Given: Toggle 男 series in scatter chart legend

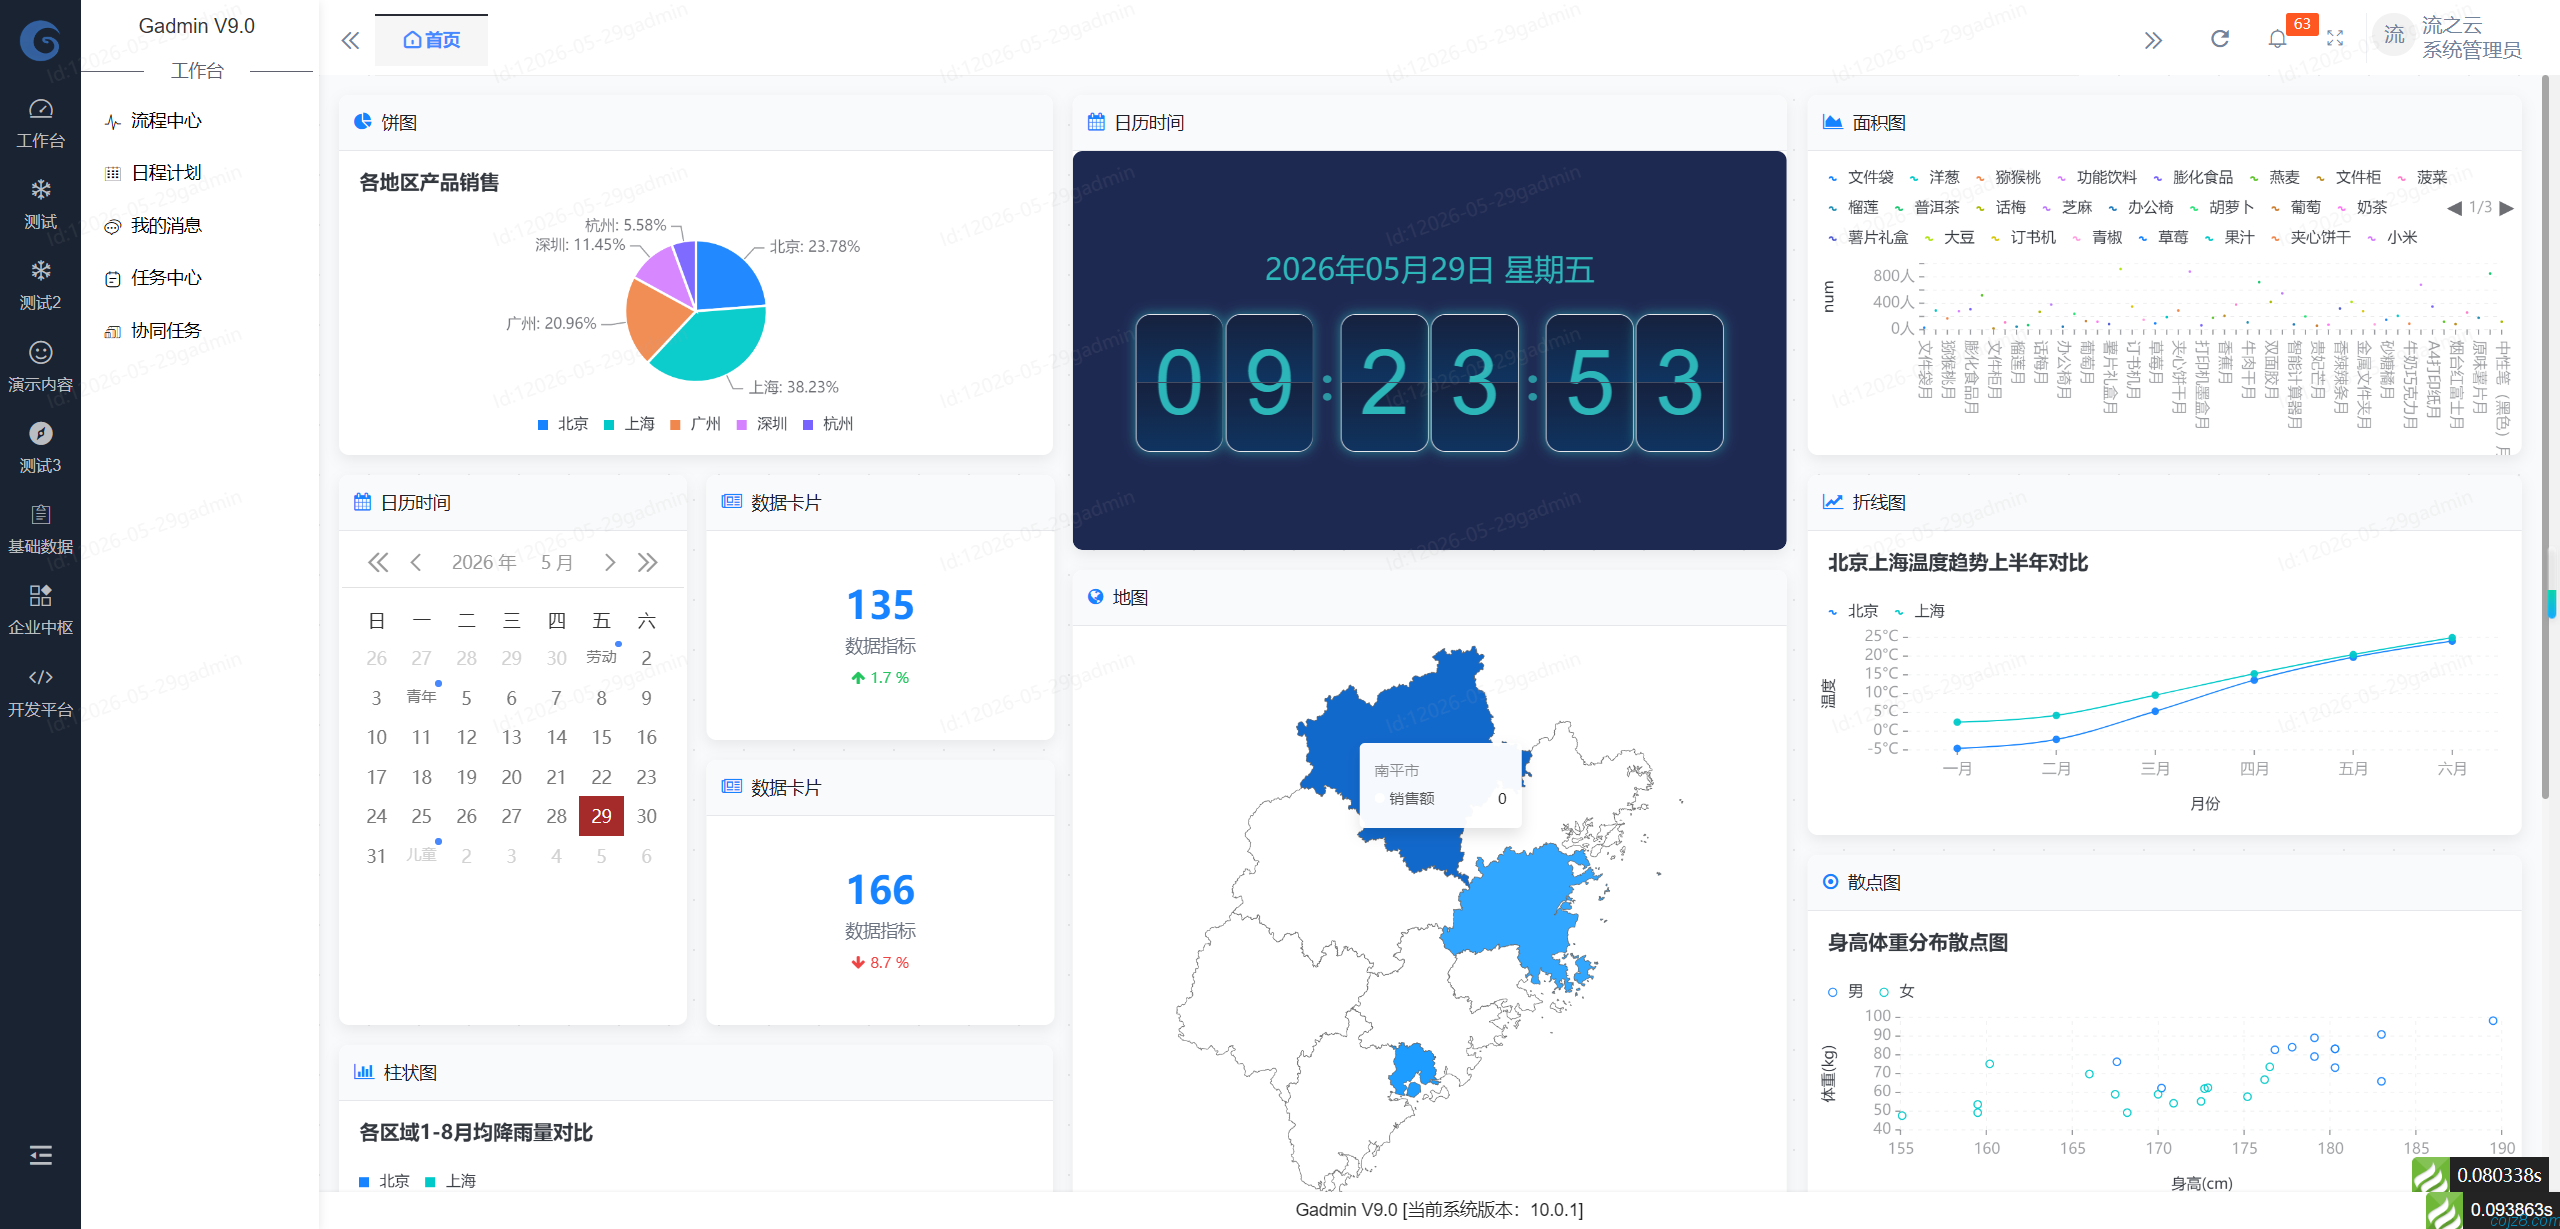Looking at the screenshot, I should click(1846, 991).
